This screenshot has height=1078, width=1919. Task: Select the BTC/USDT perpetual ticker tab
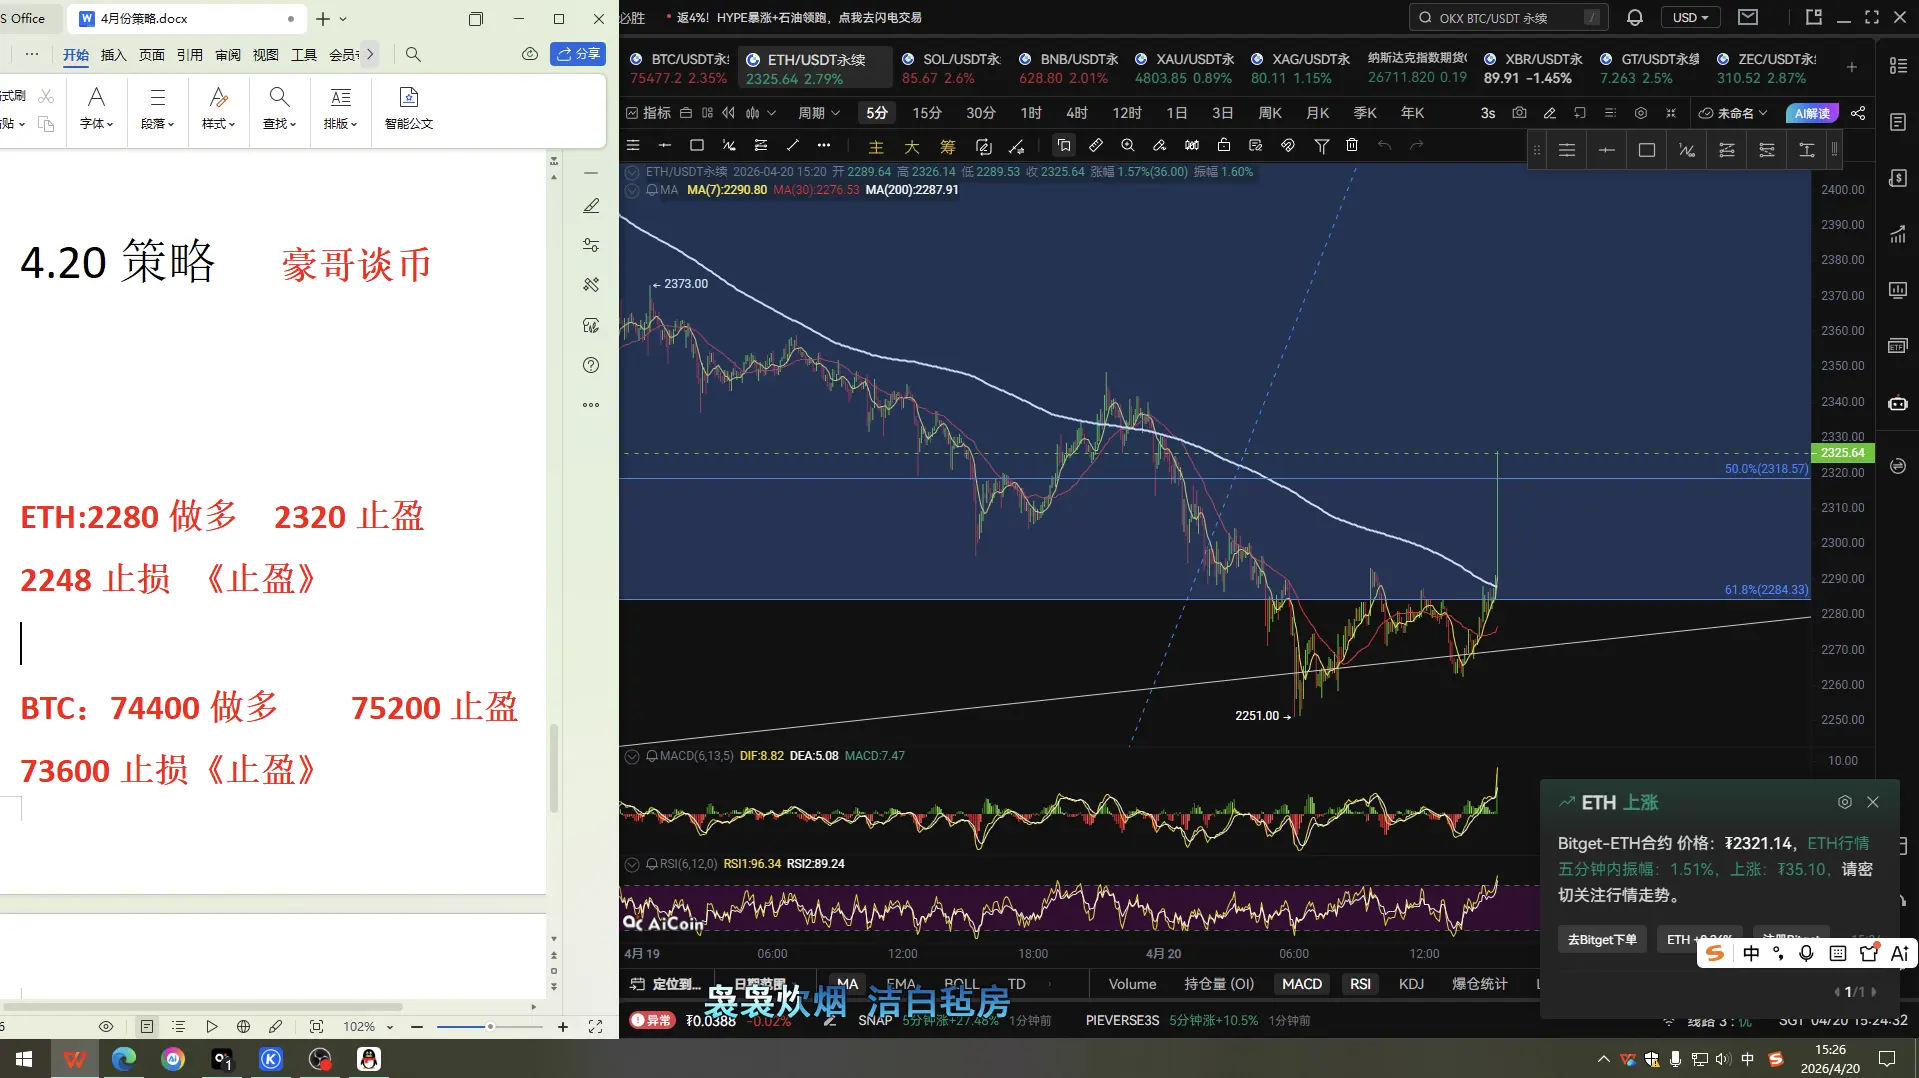[679, 68]
